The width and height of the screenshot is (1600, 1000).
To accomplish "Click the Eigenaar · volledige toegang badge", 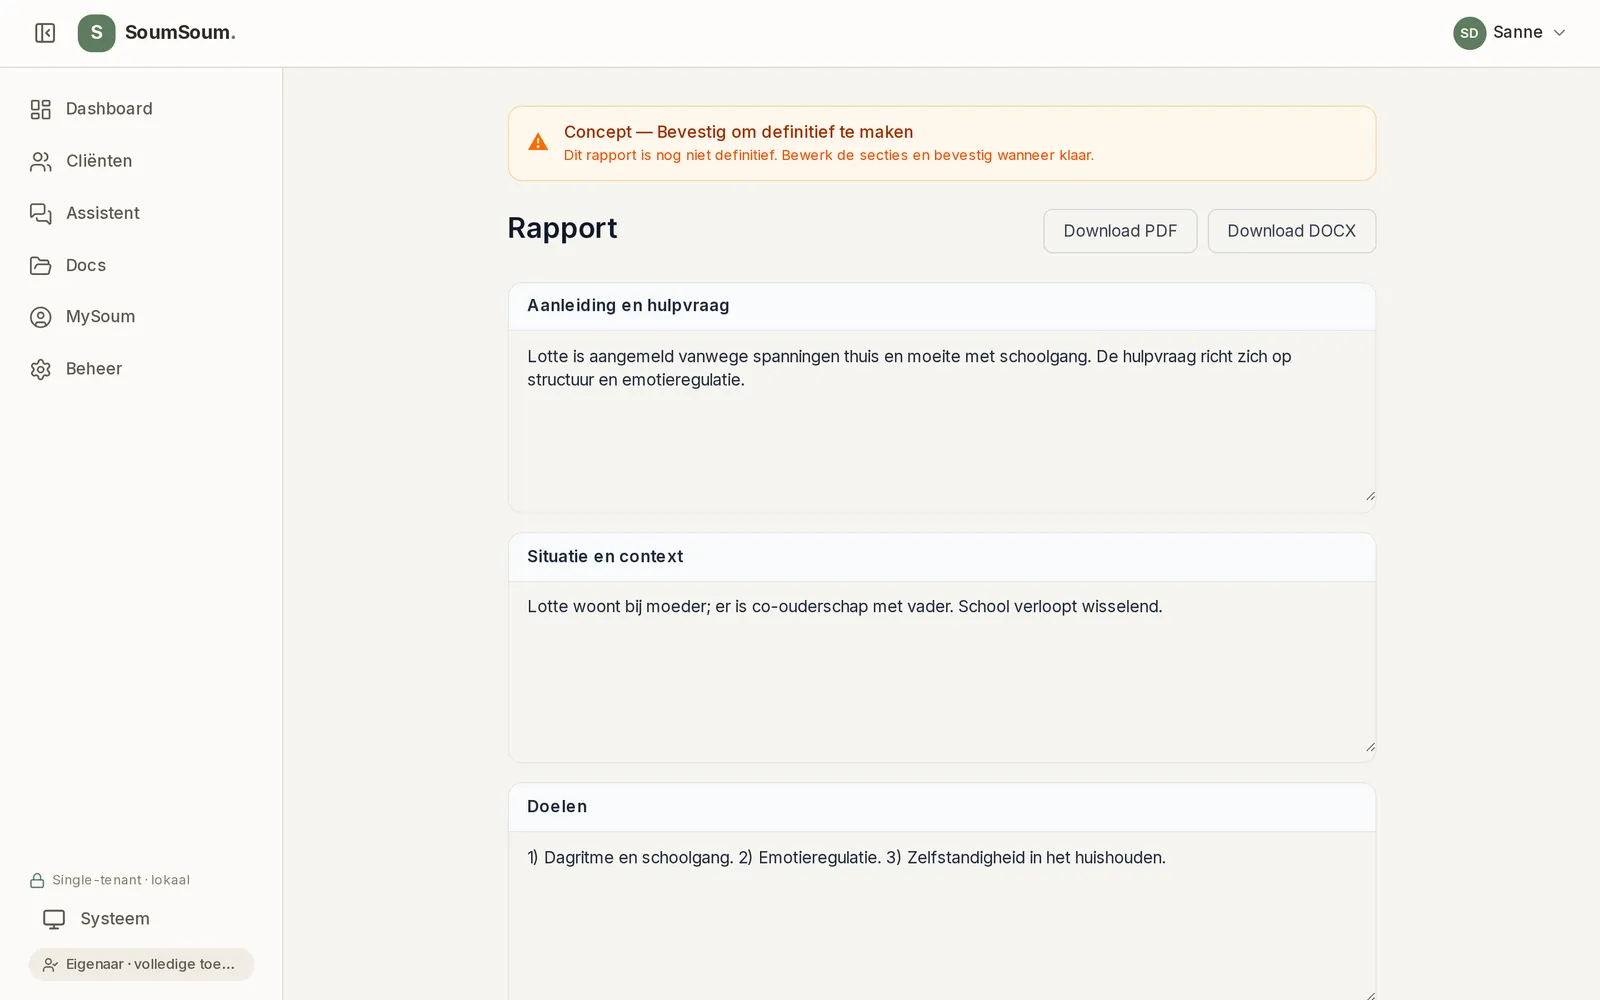I will click(x=141, y=965).
